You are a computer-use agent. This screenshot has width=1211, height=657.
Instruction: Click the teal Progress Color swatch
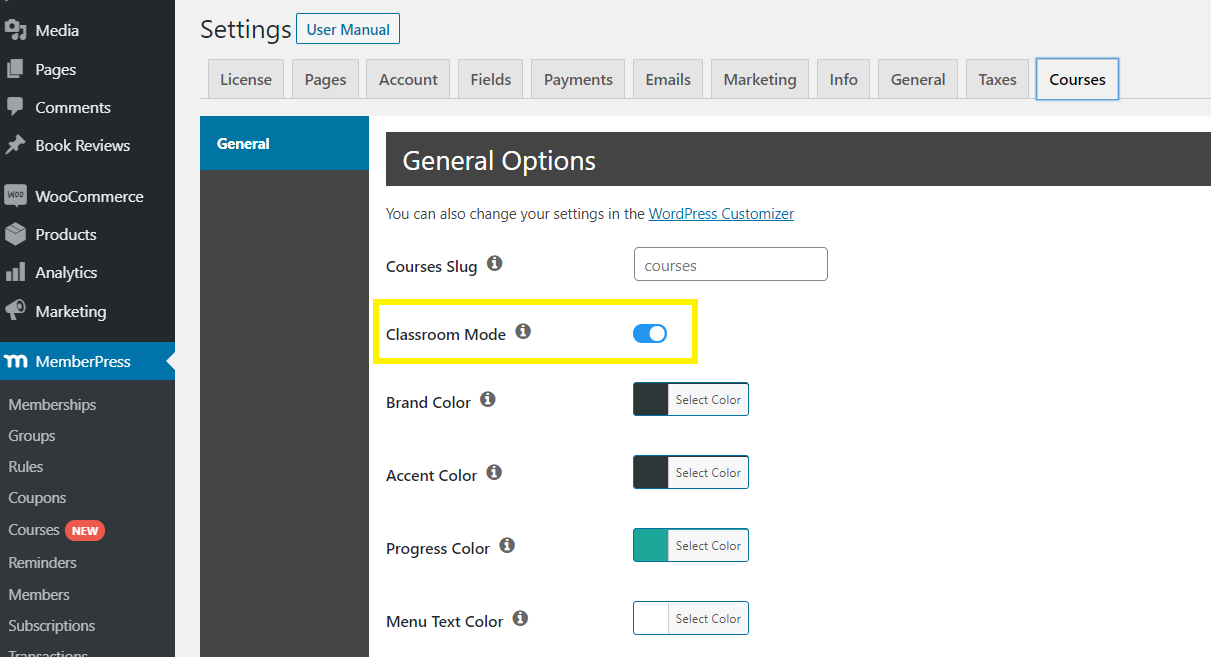(651, 545)
